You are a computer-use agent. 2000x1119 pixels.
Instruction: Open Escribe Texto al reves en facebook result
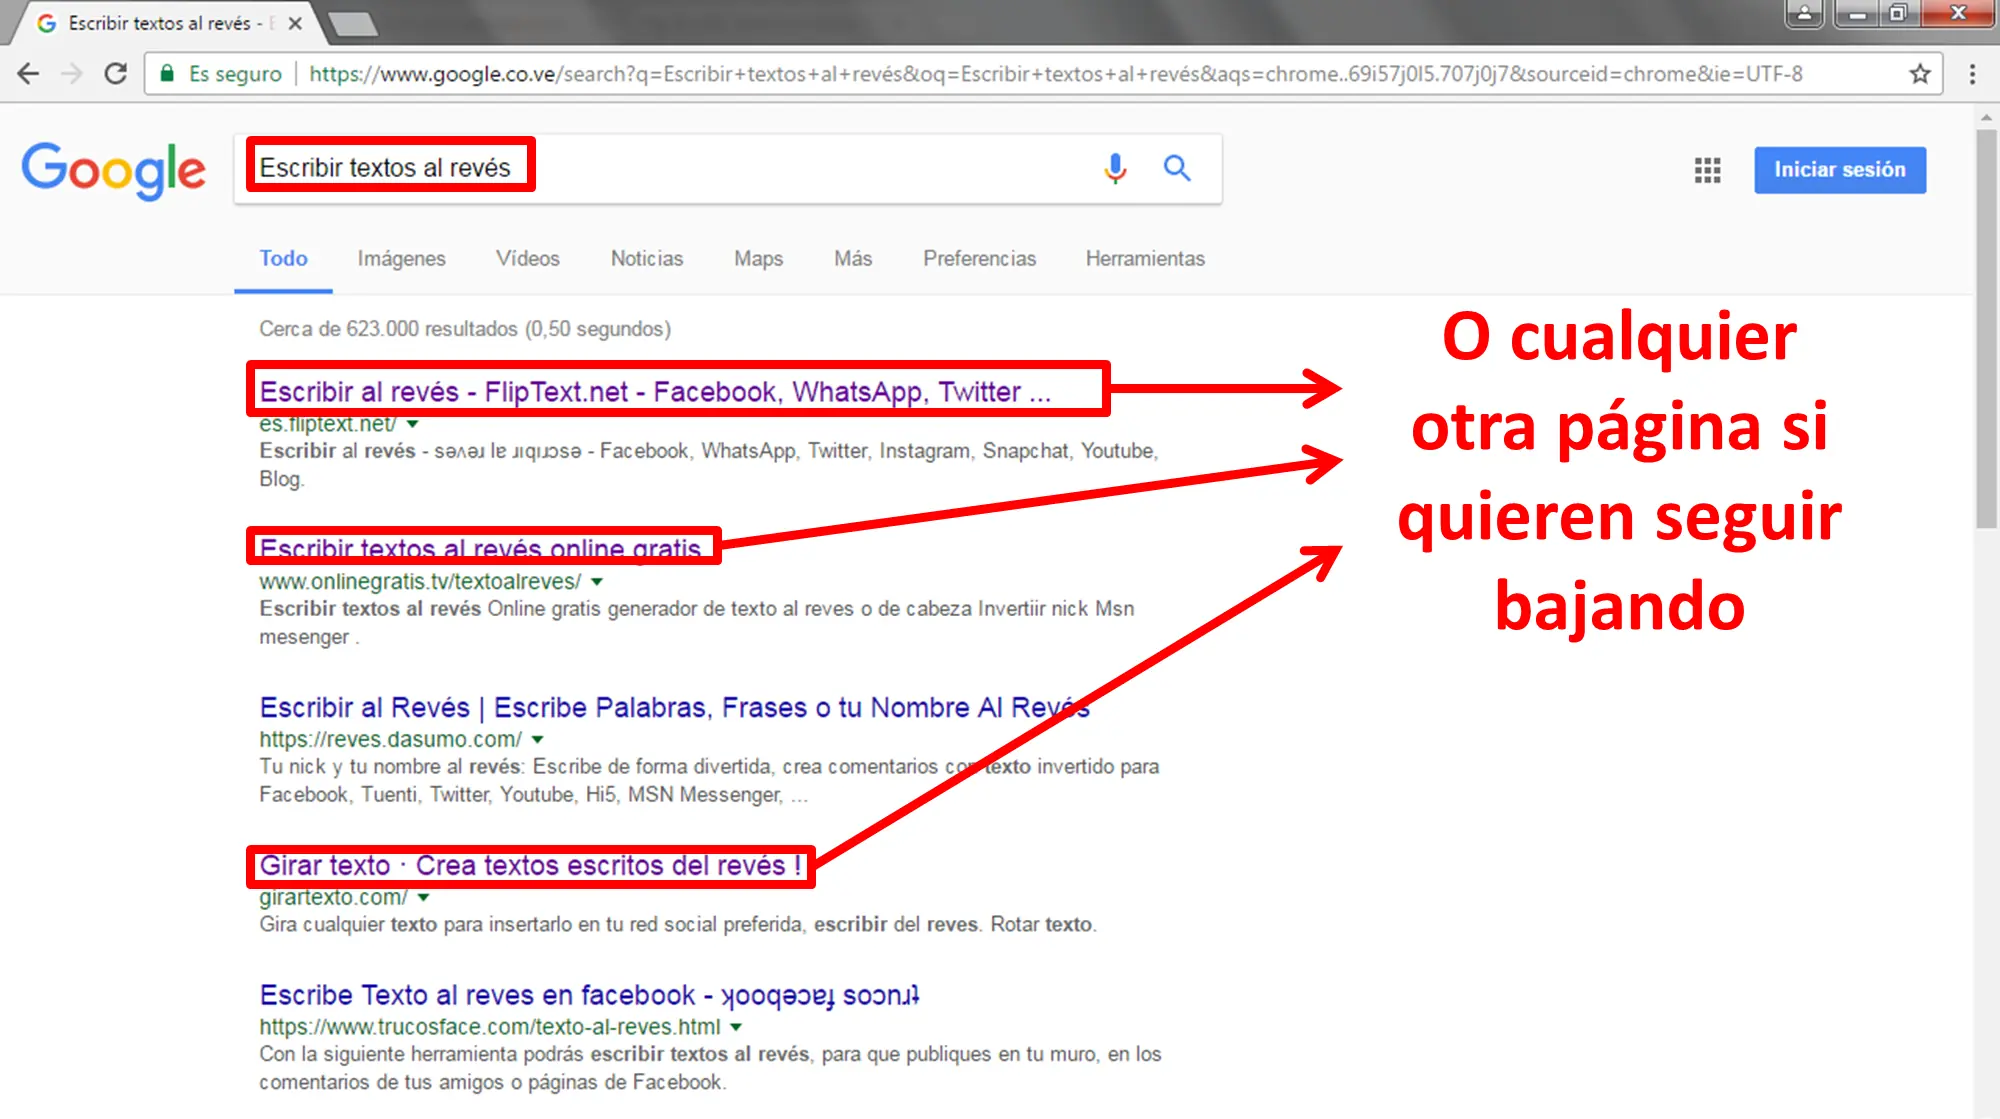(x=589, y=995)
